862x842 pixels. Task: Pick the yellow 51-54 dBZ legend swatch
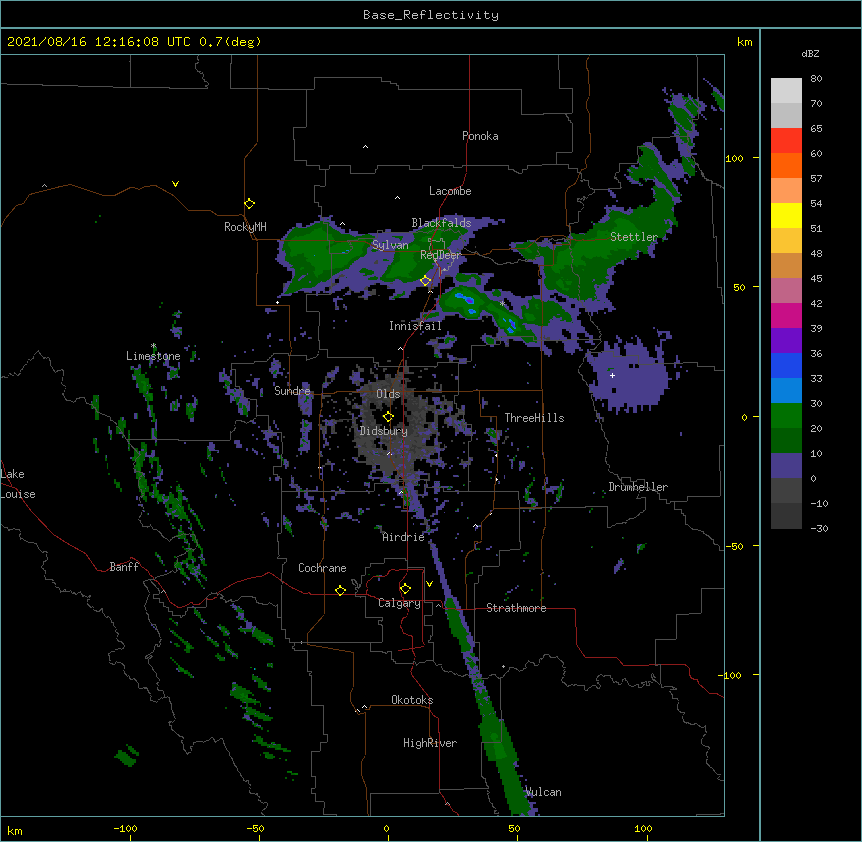786,215
